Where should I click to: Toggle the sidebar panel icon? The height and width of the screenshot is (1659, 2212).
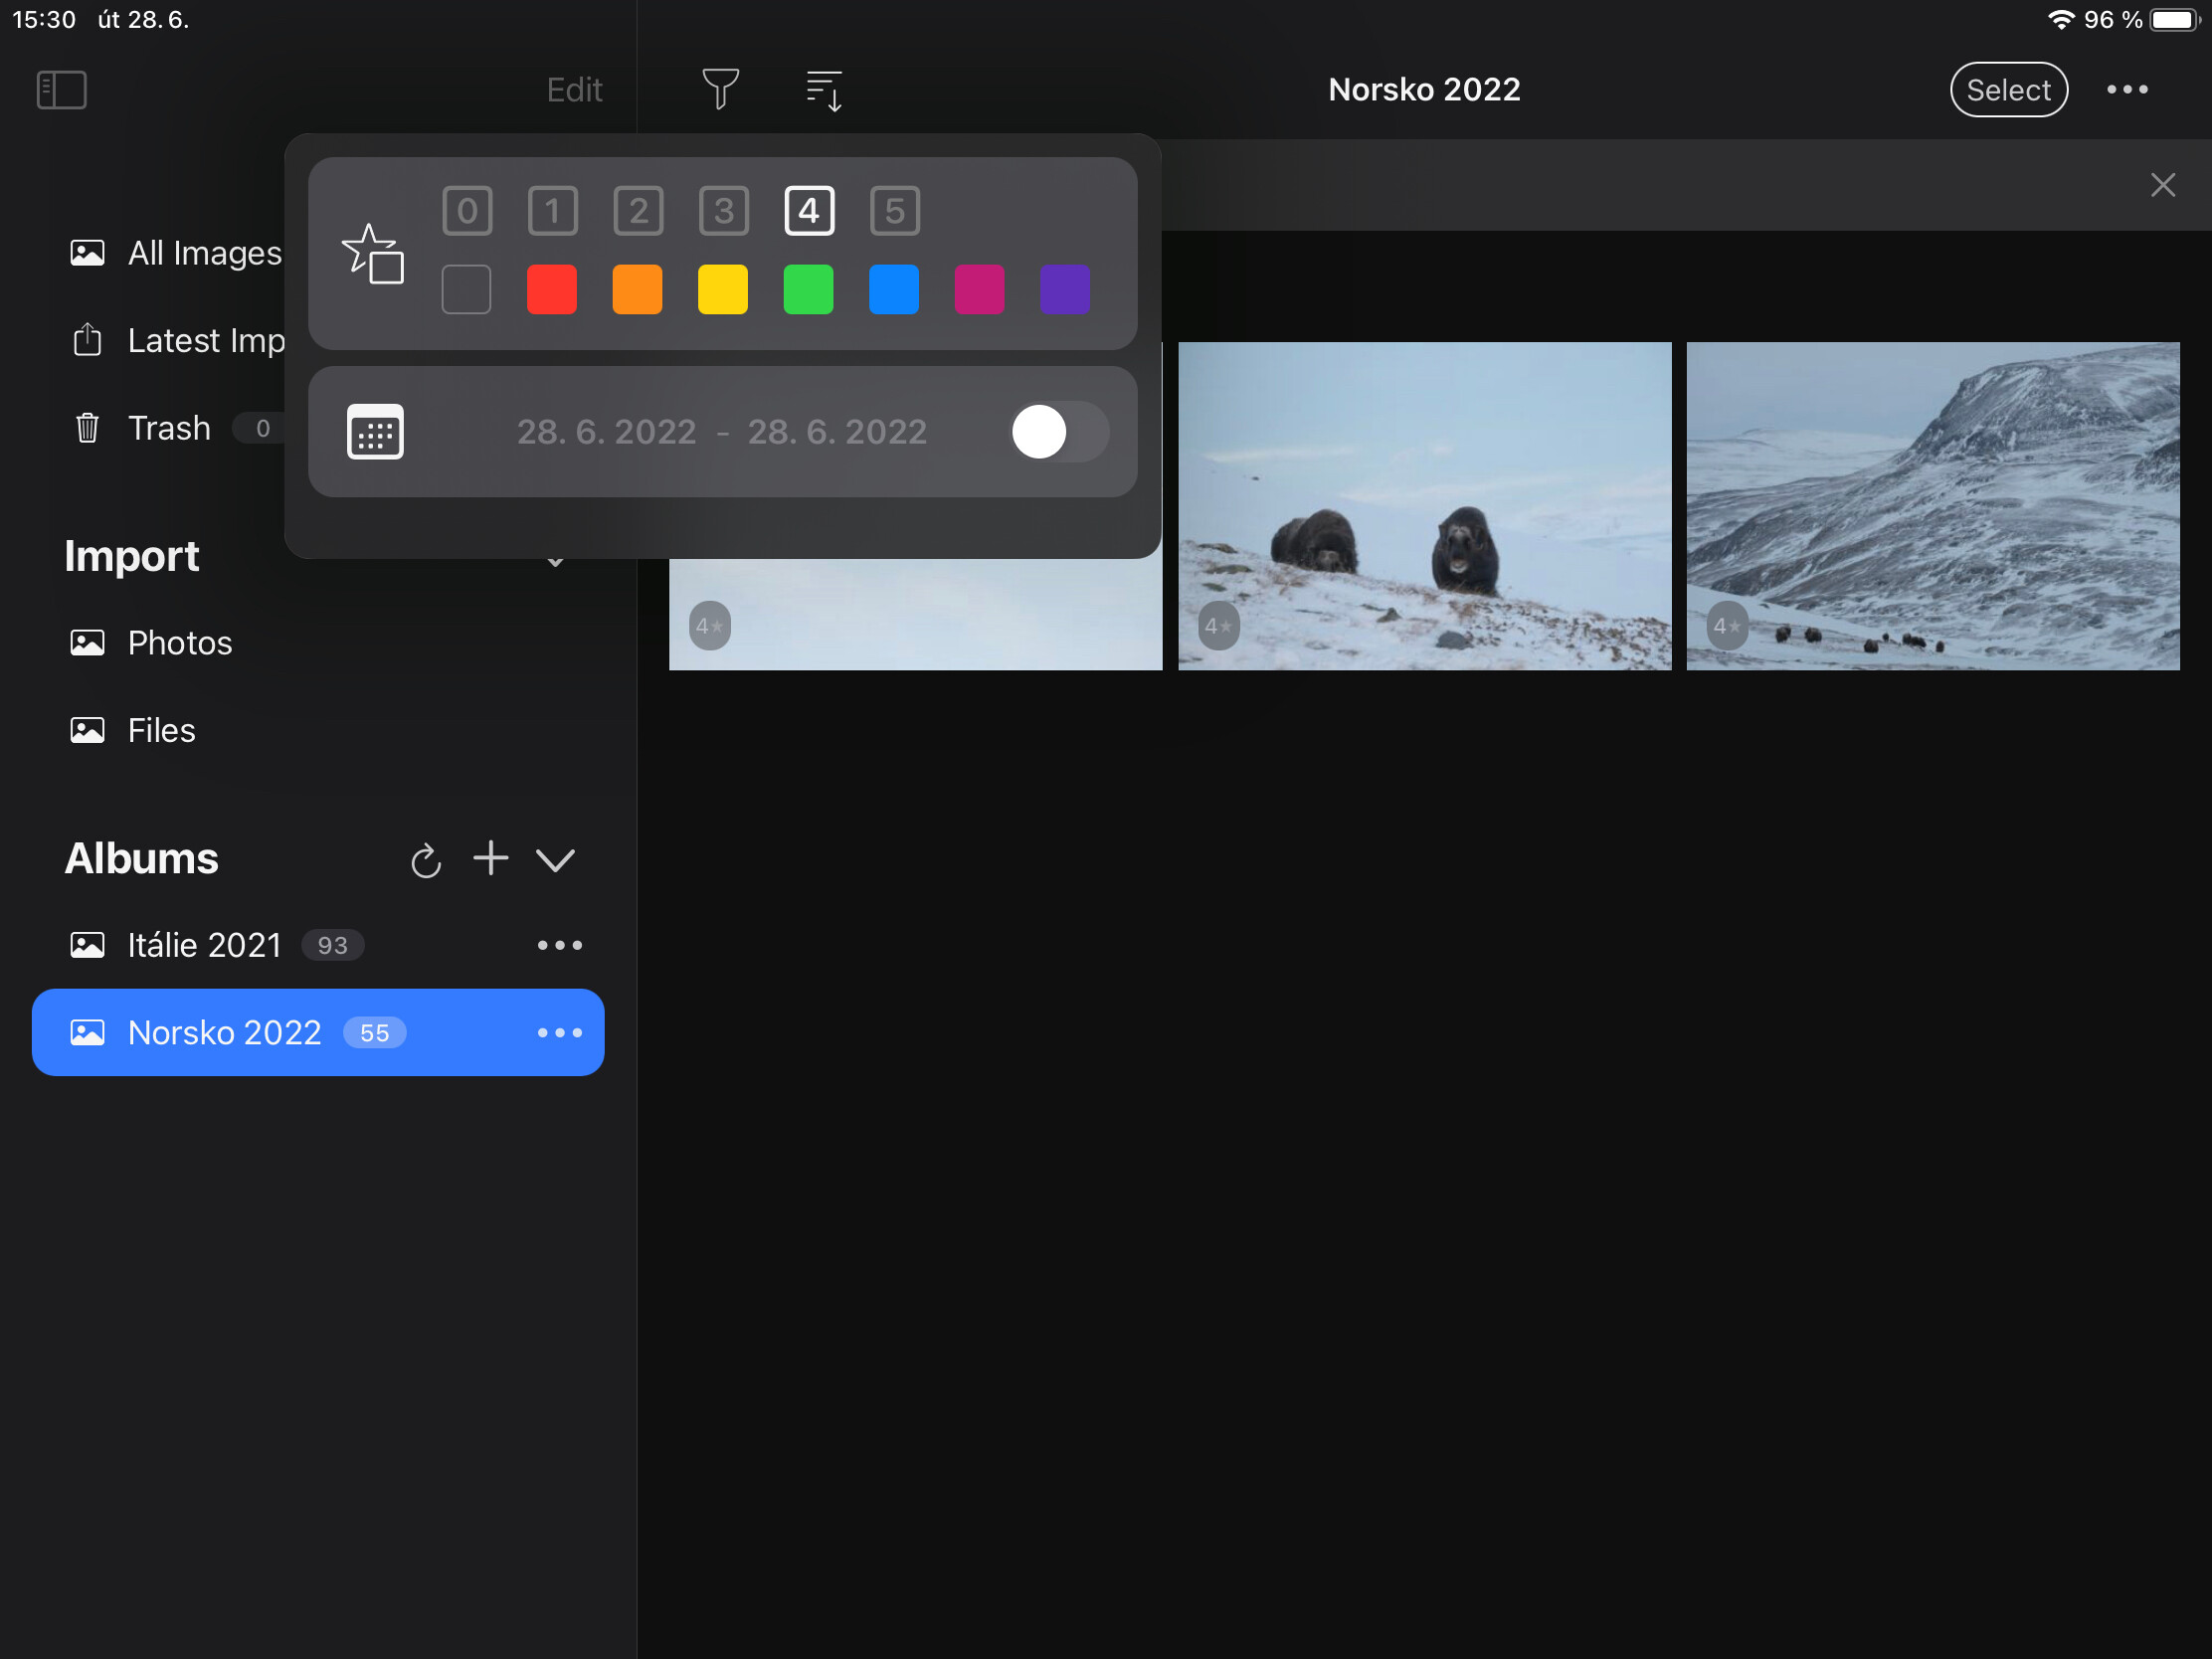tap(61, 90)
